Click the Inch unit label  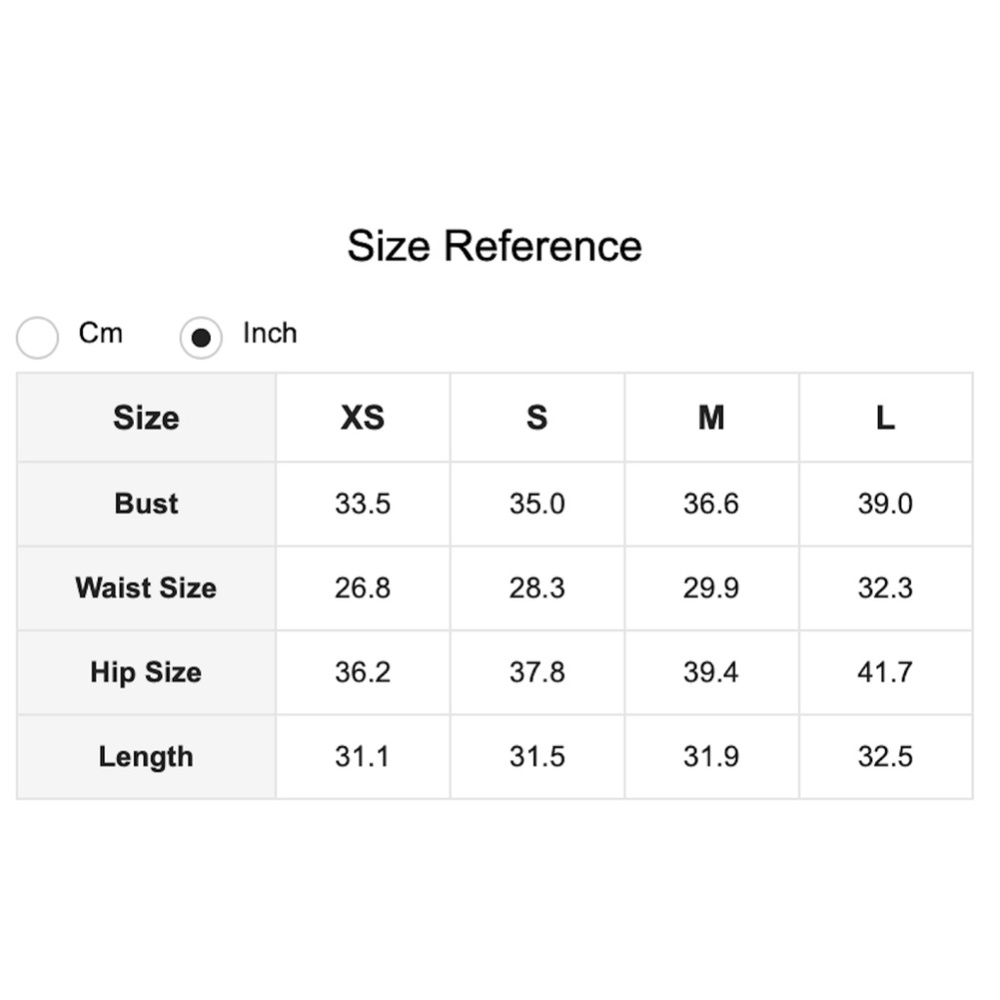(x=270, y=333)
